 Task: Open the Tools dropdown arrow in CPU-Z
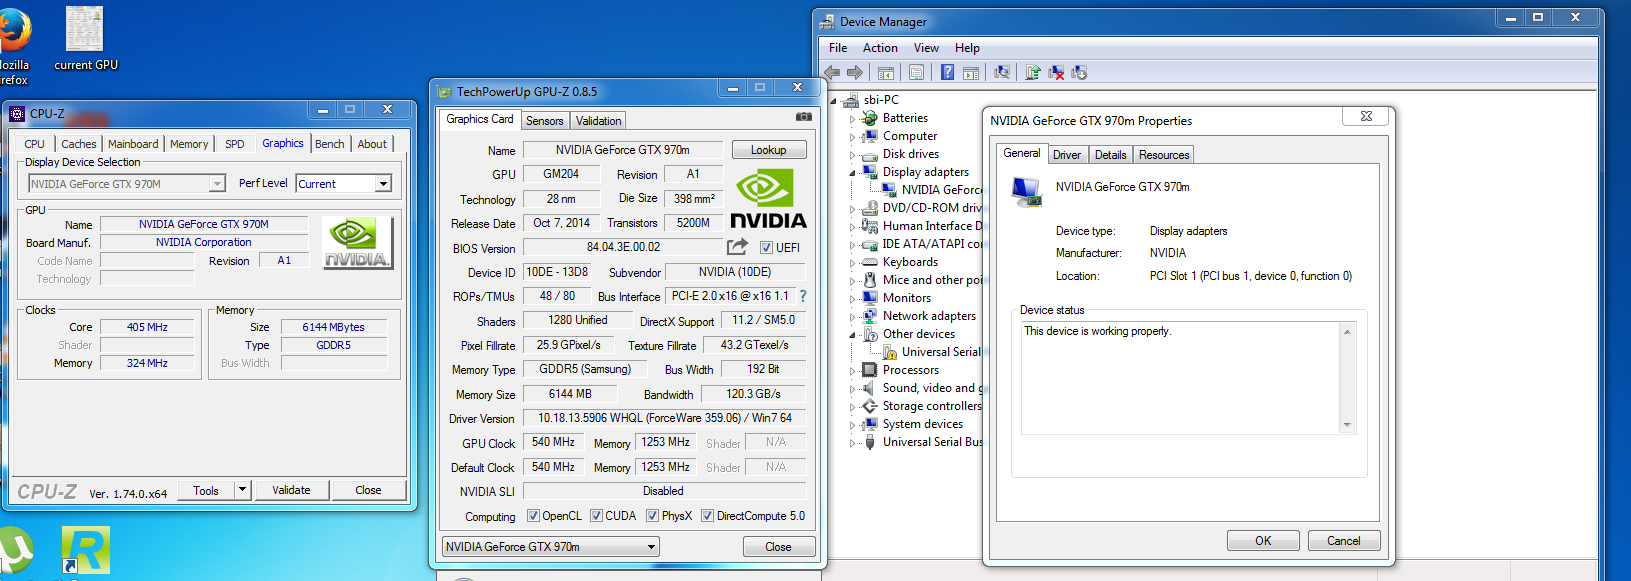pos(242,490)
